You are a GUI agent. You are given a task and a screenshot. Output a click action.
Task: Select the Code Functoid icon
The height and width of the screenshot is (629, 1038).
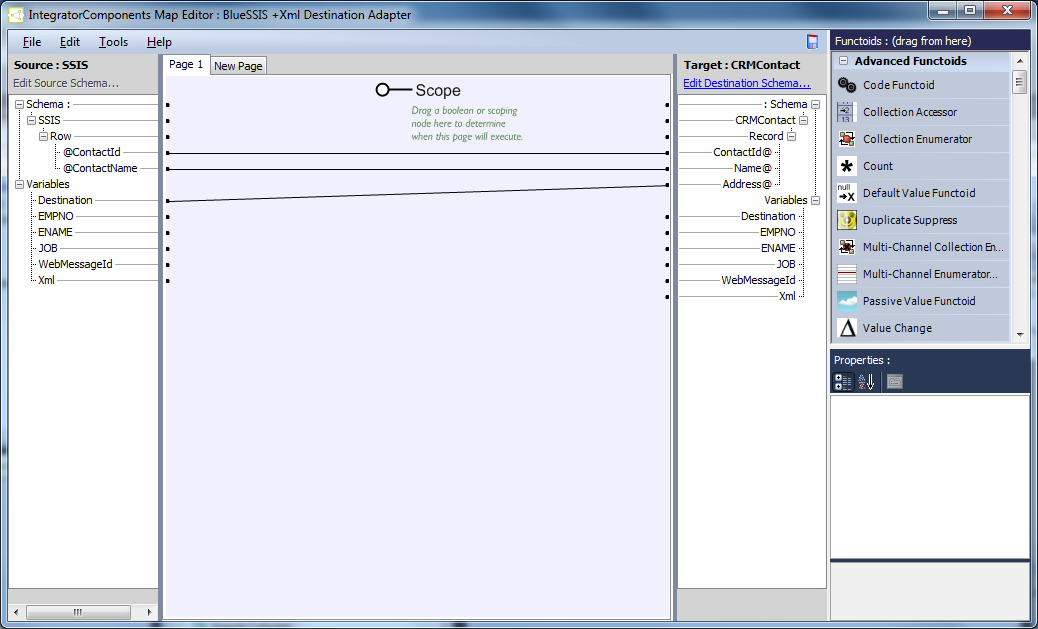(847, 85)
